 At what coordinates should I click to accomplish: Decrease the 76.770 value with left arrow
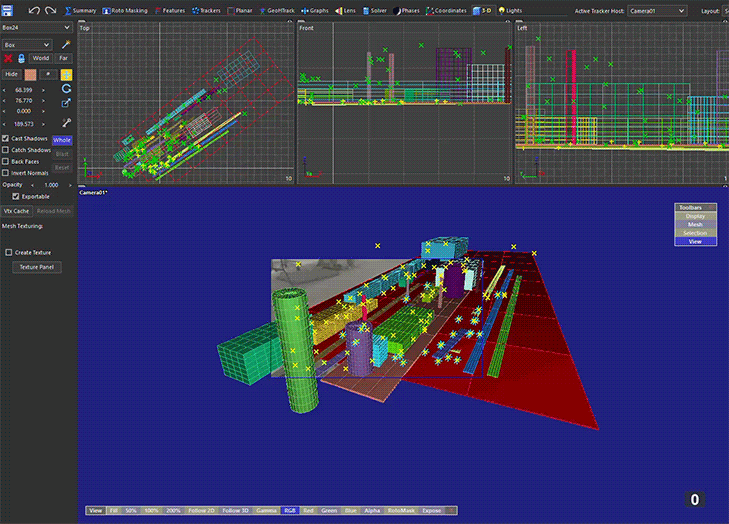4,100
